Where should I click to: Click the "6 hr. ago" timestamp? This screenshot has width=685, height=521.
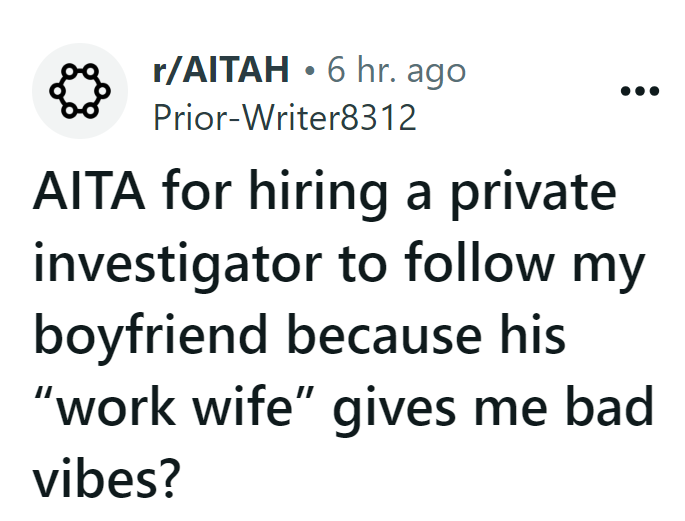[x=396, y=70]
